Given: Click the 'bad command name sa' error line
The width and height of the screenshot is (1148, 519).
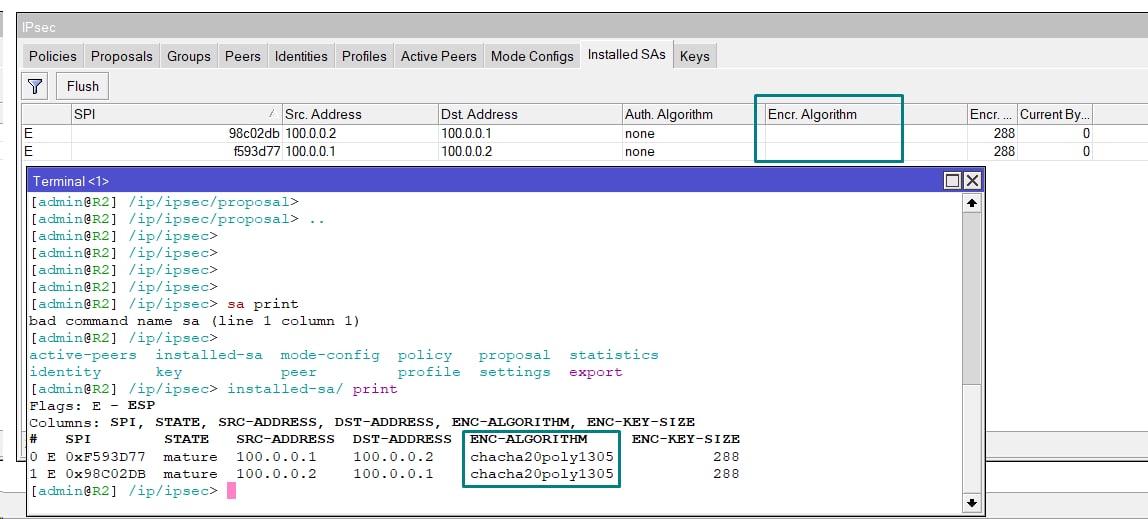Looking at the screenshot, I should coord(195,321).
